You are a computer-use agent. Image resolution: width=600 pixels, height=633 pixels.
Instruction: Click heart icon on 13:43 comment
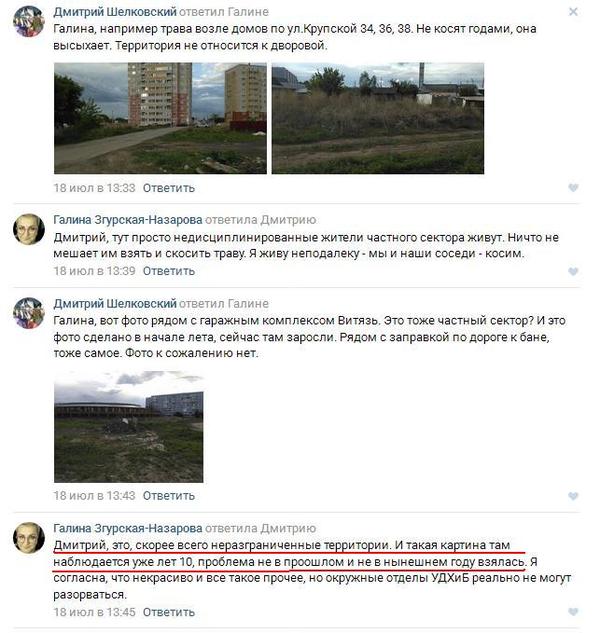click(x=573, y=496)
